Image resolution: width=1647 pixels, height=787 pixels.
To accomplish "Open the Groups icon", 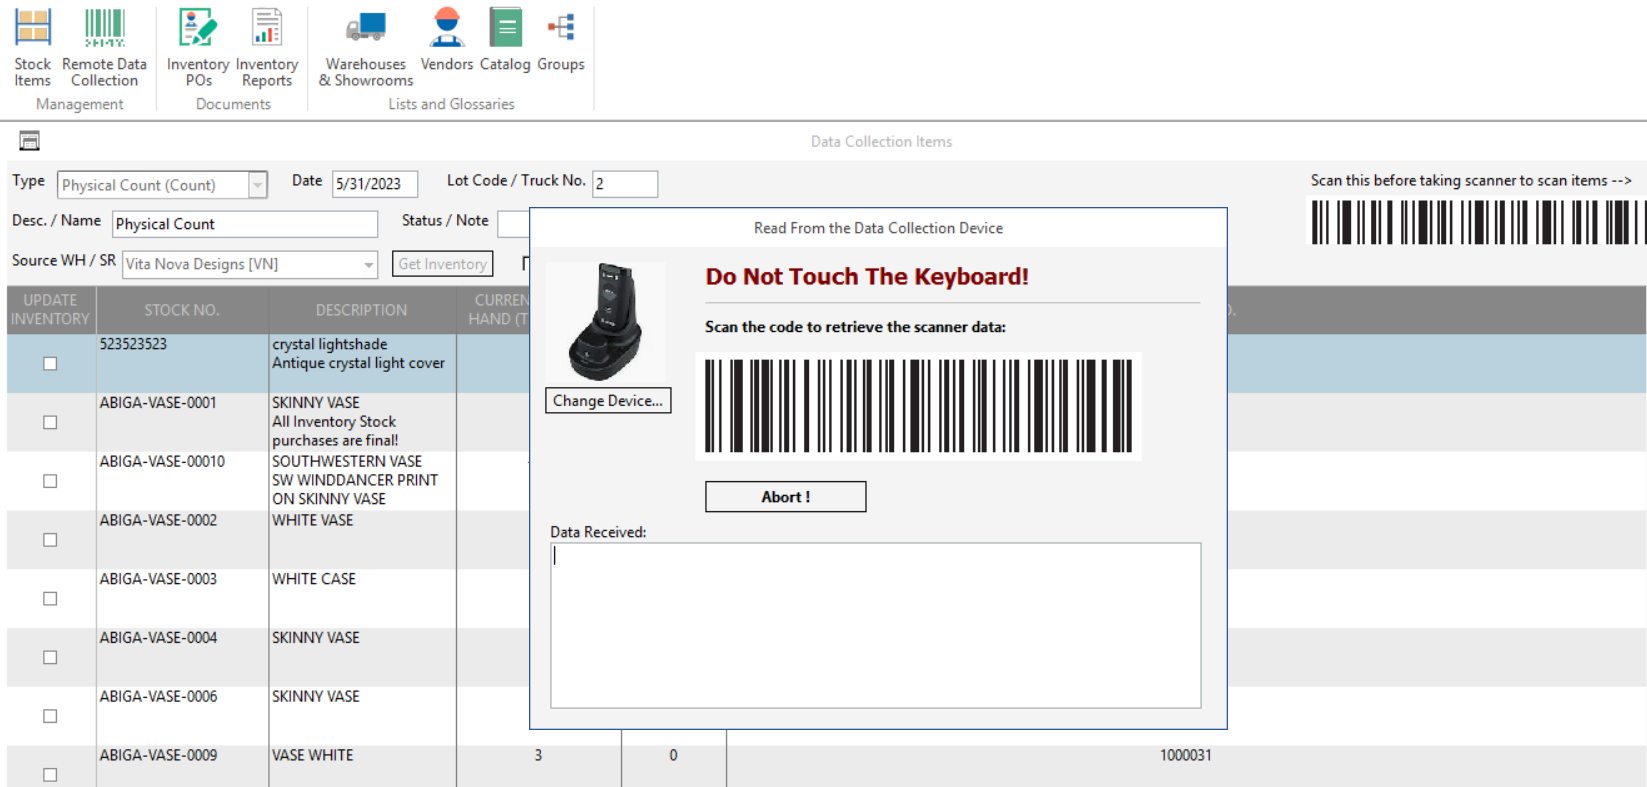I will point(561,40).
